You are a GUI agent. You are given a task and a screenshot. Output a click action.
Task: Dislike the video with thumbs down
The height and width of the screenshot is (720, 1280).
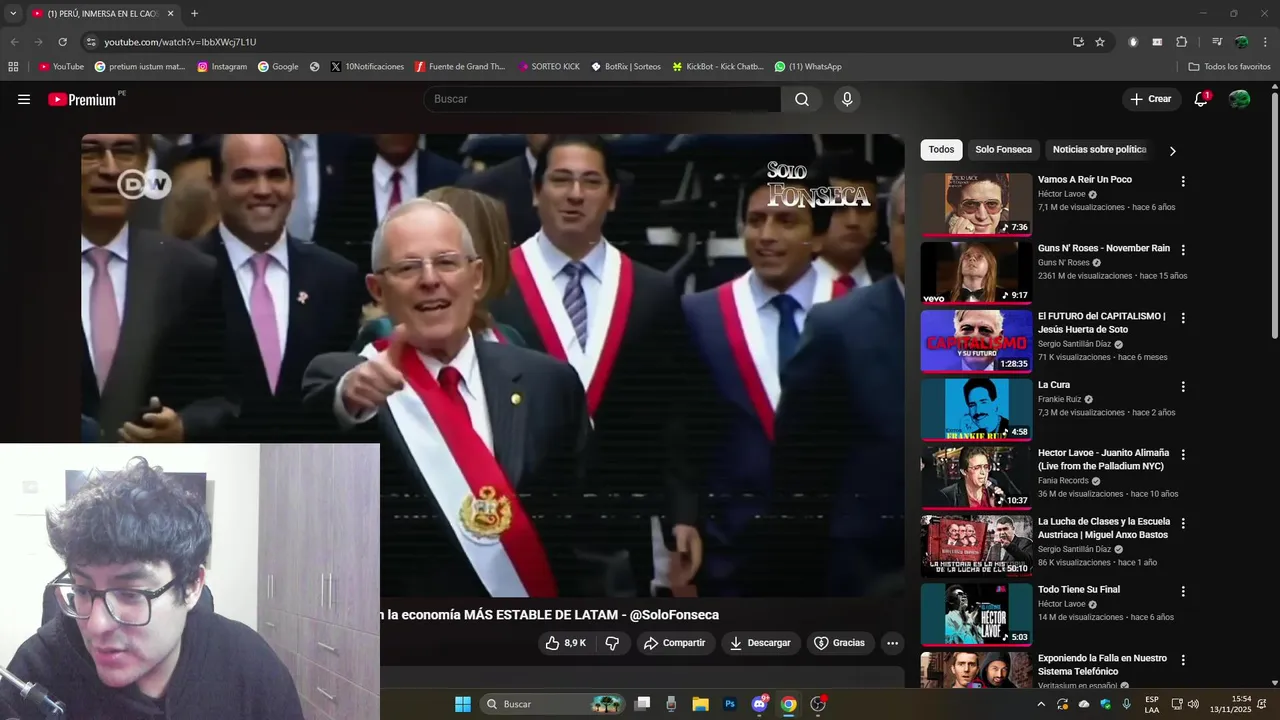pyautogui.click(x=613, y=643)
